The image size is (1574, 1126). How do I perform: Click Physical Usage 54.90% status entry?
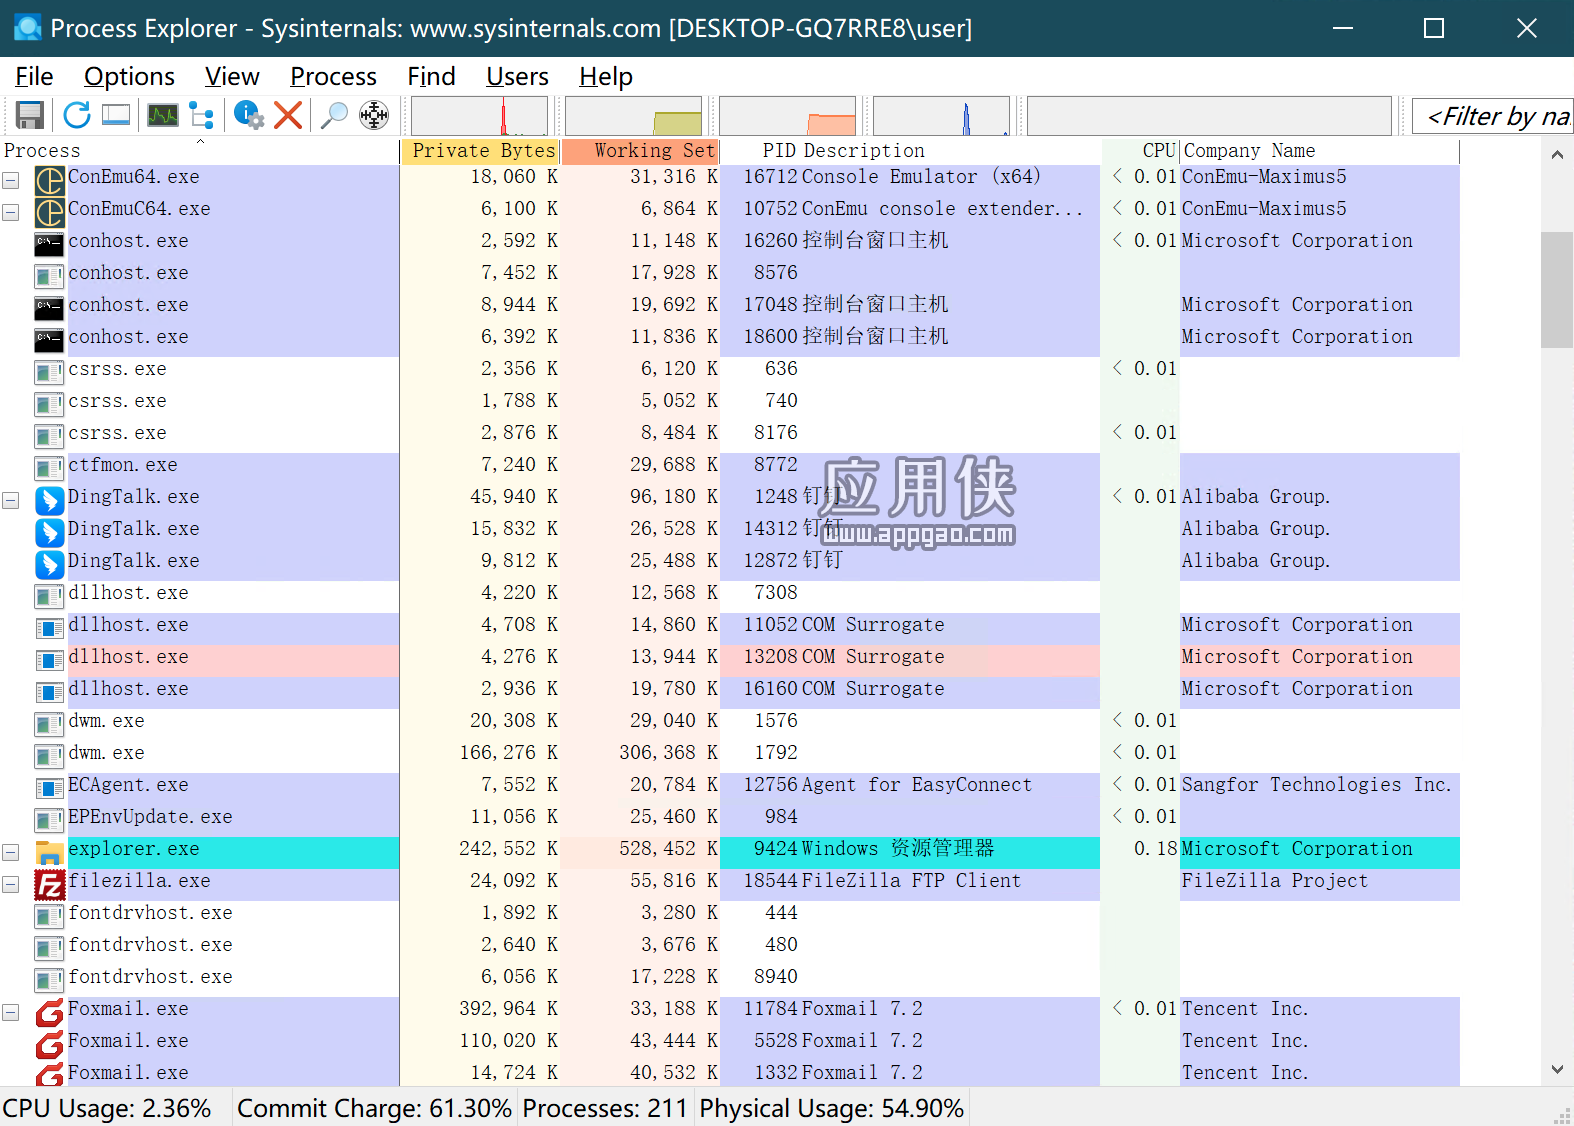832,1108
